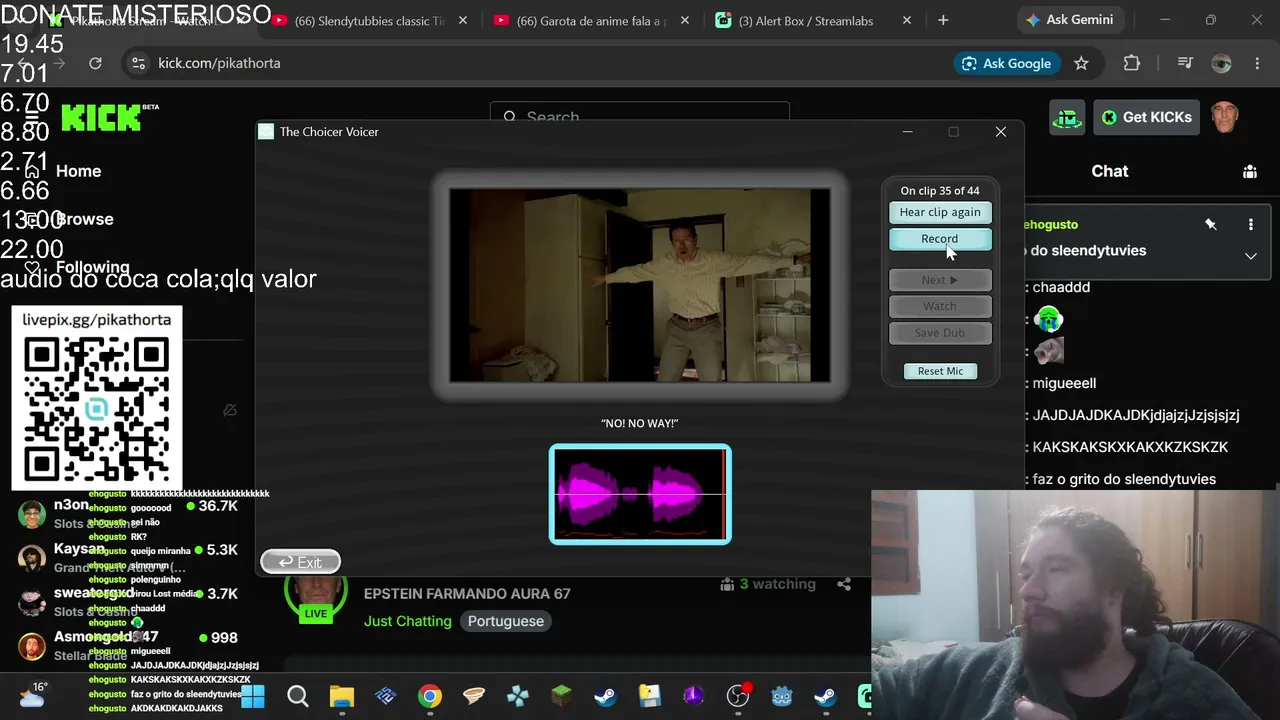The width and height of the screenshot is (1280, 720).
Task: Open the Windows Start menu
Action: tap(253, 696)
